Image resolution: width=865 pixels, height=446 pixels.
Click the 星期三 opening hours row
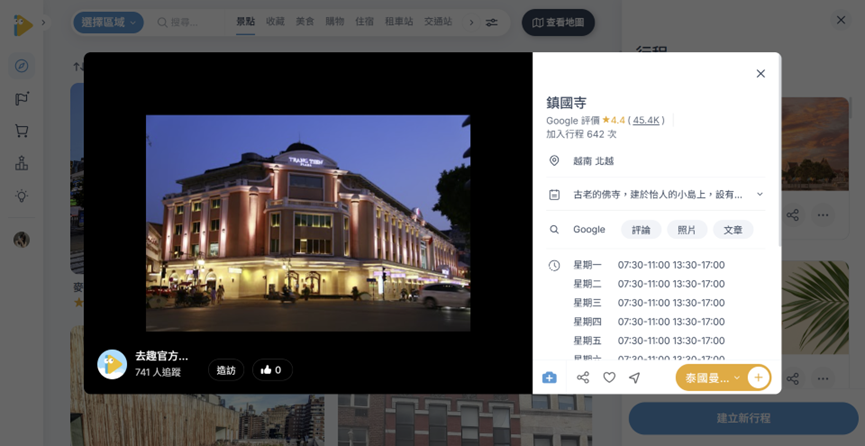tap(649, 302)
